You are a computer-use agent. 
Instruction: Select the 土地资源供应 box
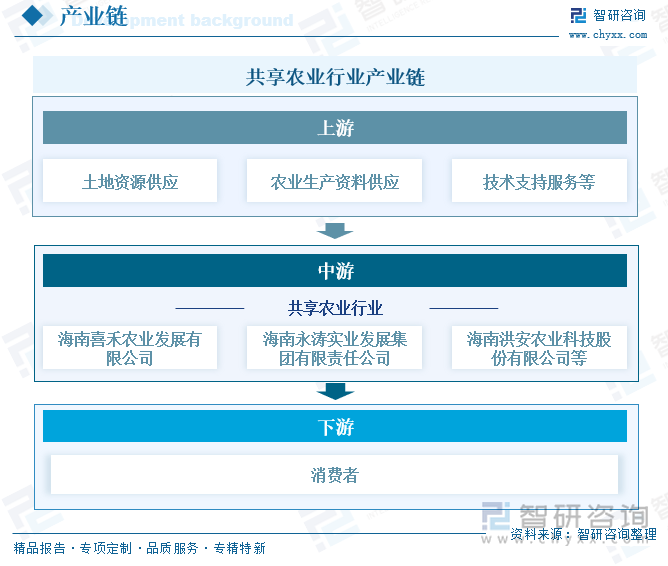point(130,181)
